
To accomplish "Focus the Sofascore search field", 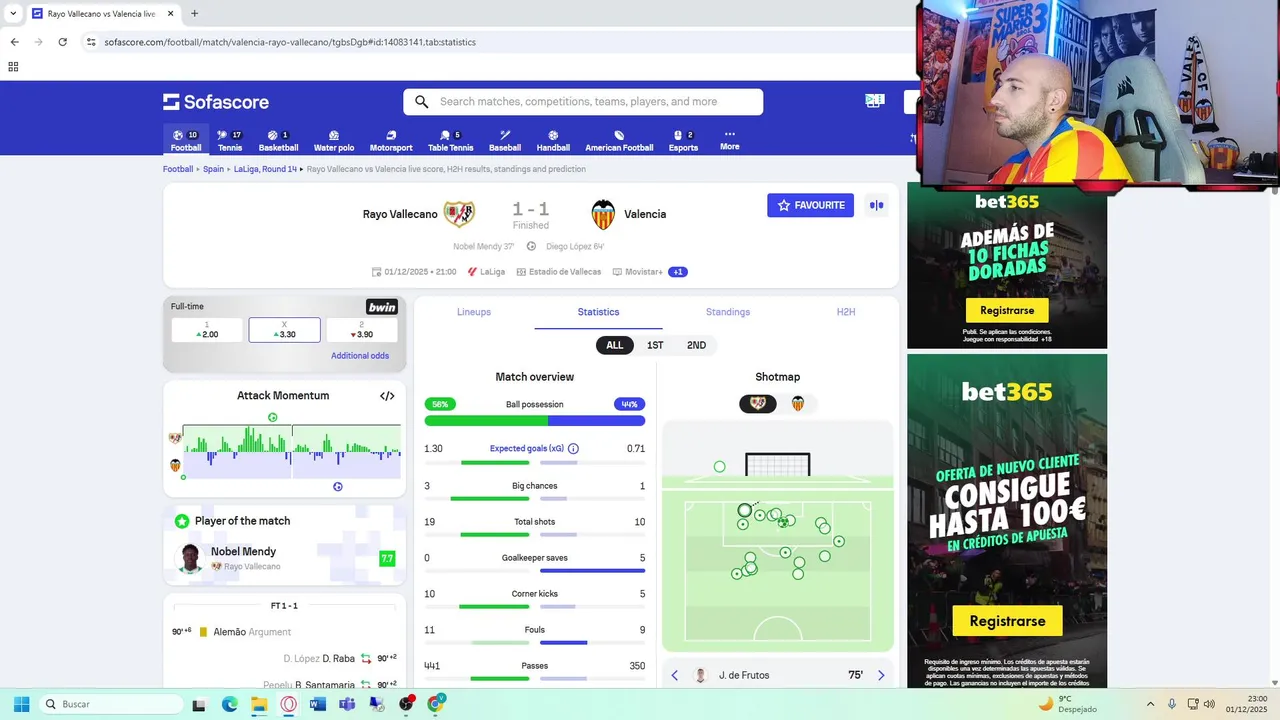I will pyautogui.click(x=583, y=102).
